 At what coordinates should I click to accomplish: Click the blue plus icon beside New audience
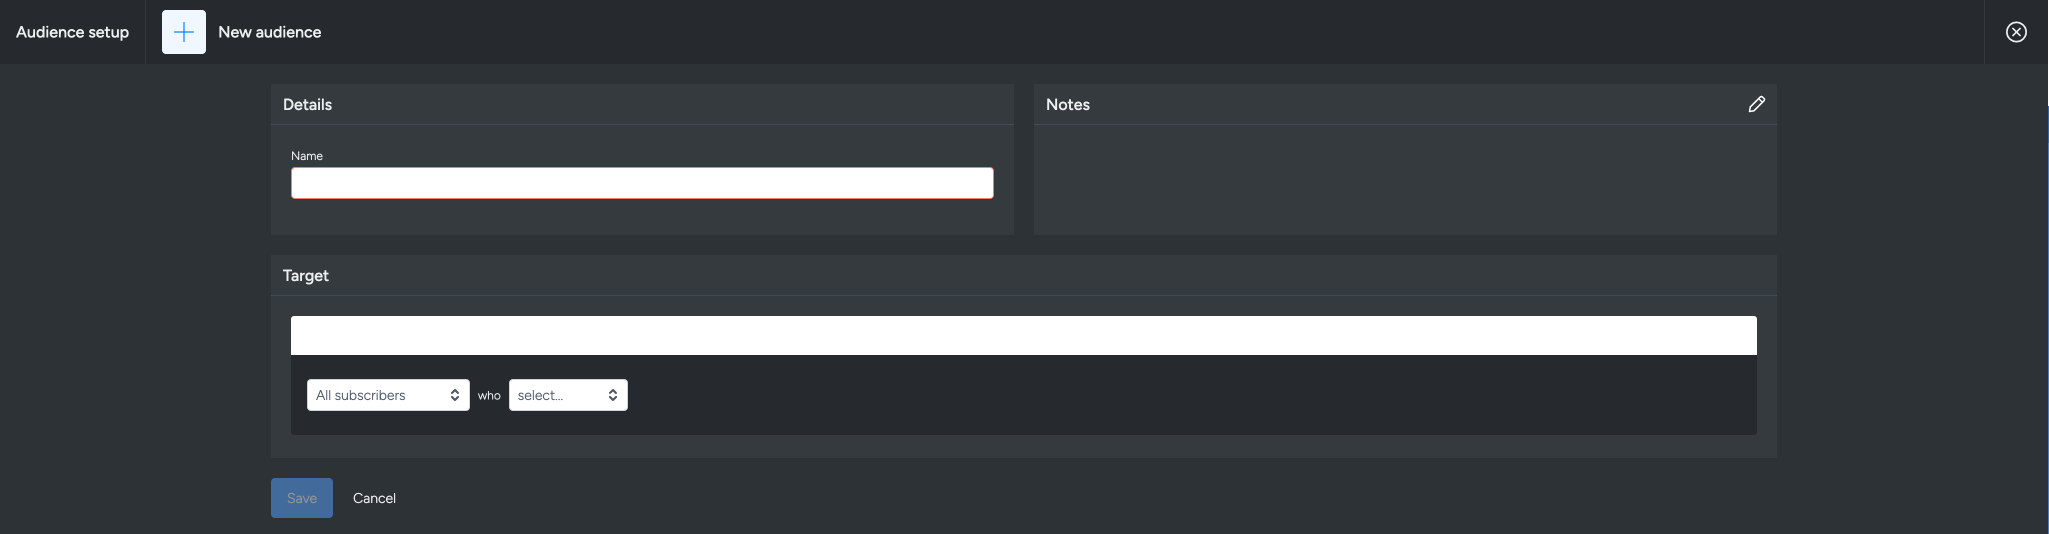coord(184,32)
